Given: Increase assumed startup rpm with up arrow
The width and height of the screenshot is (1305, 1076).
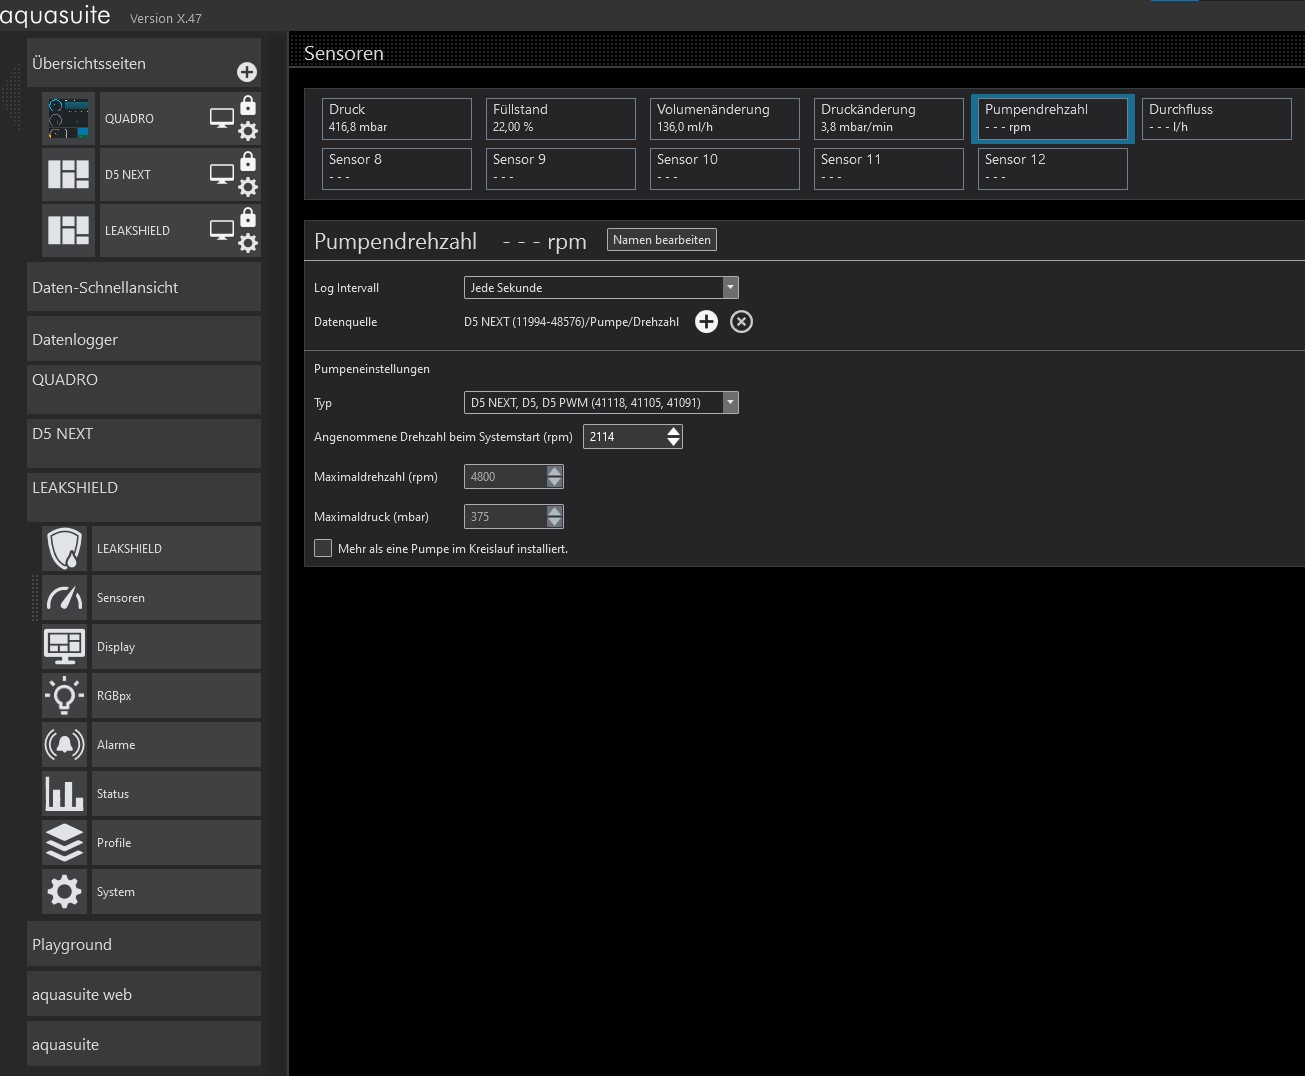Looking at the screenshot, I should (673, 431).
